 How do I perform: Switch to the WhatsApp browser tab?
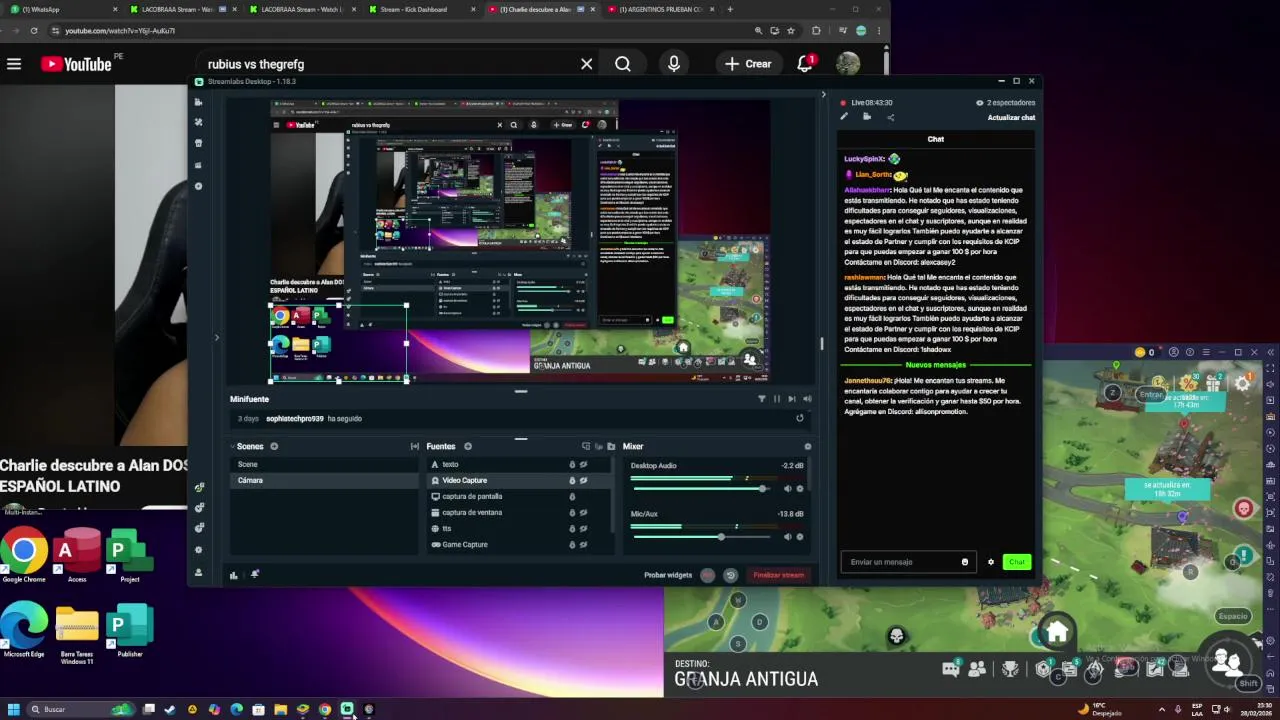point(62,10)
